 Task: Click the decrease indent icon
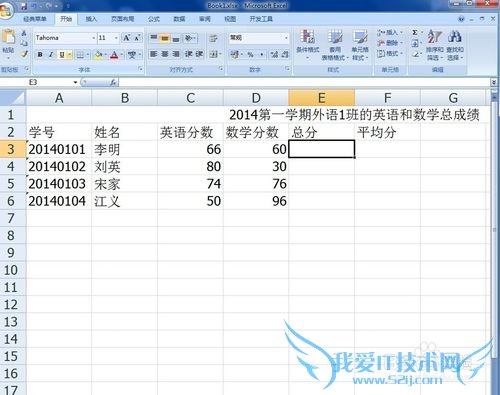click(188, 54)
